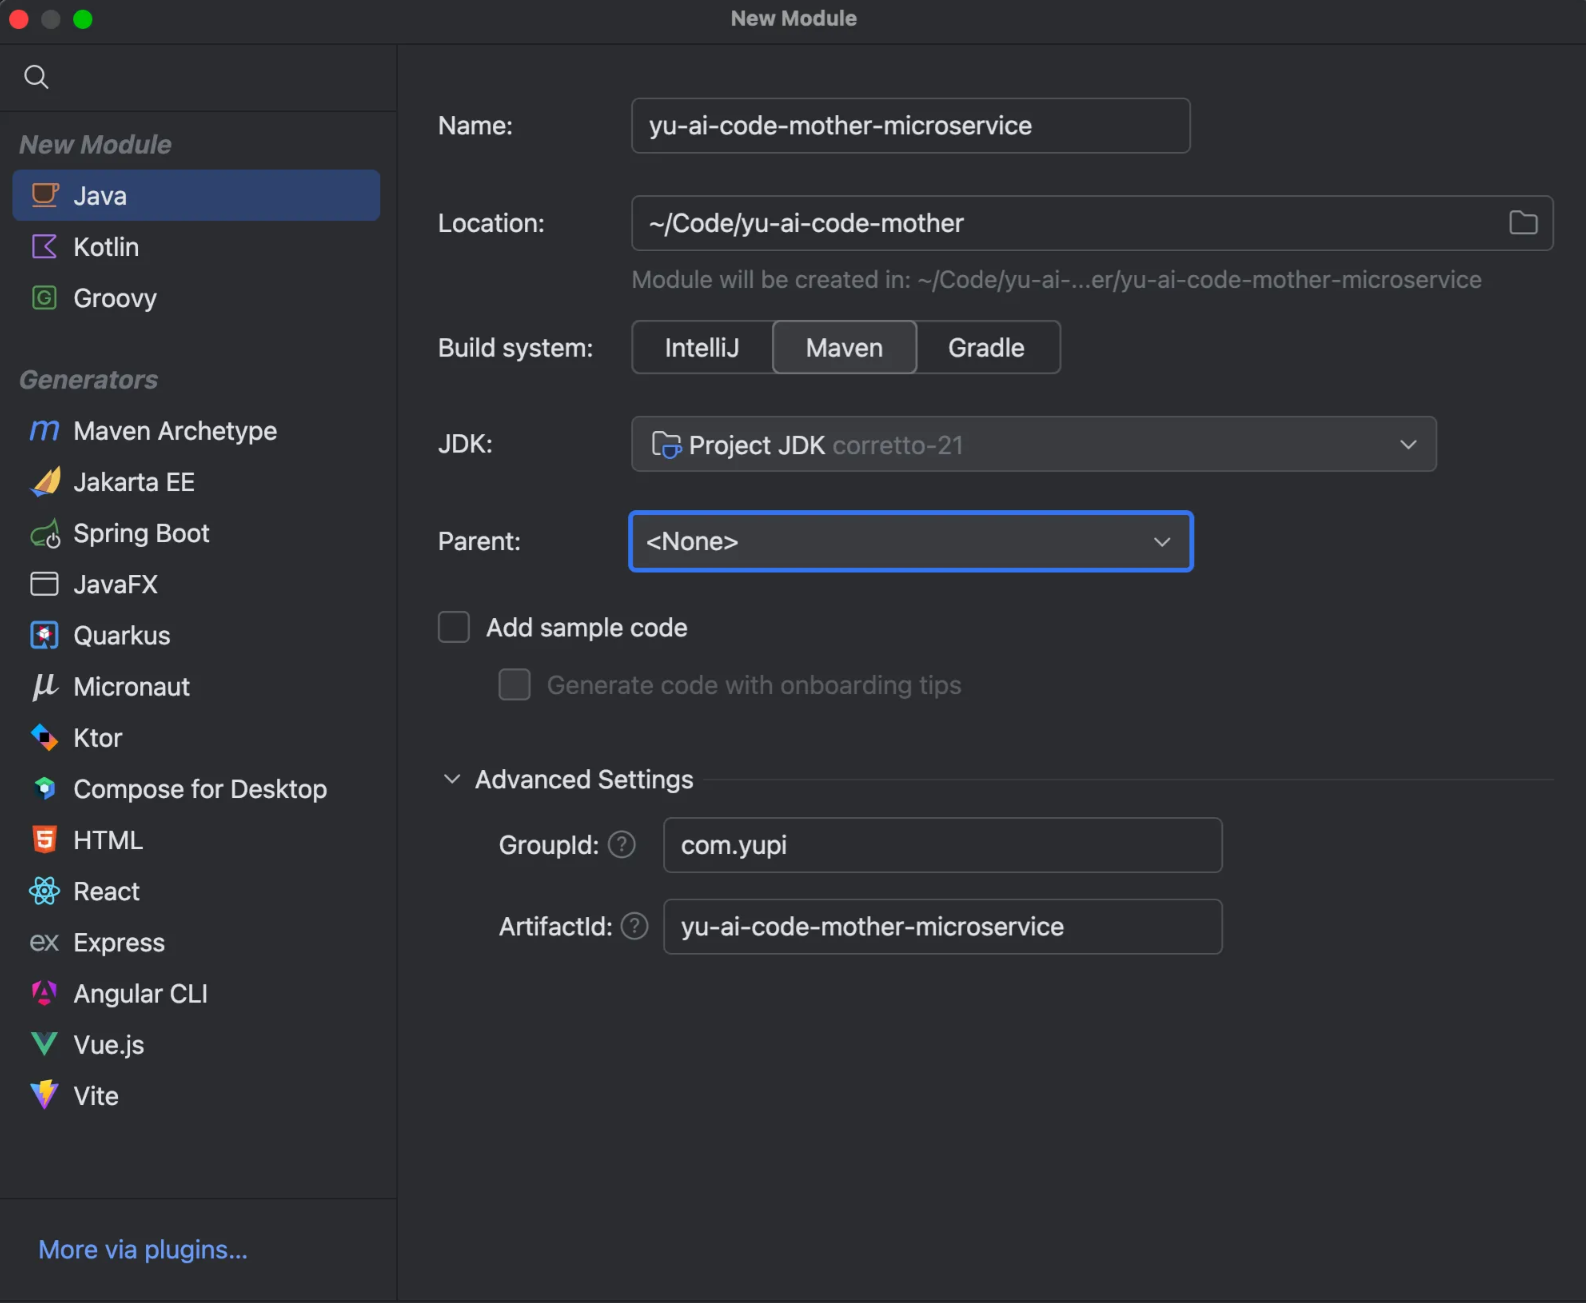Pick the Groovy language icon

click(x=45, y=298)
